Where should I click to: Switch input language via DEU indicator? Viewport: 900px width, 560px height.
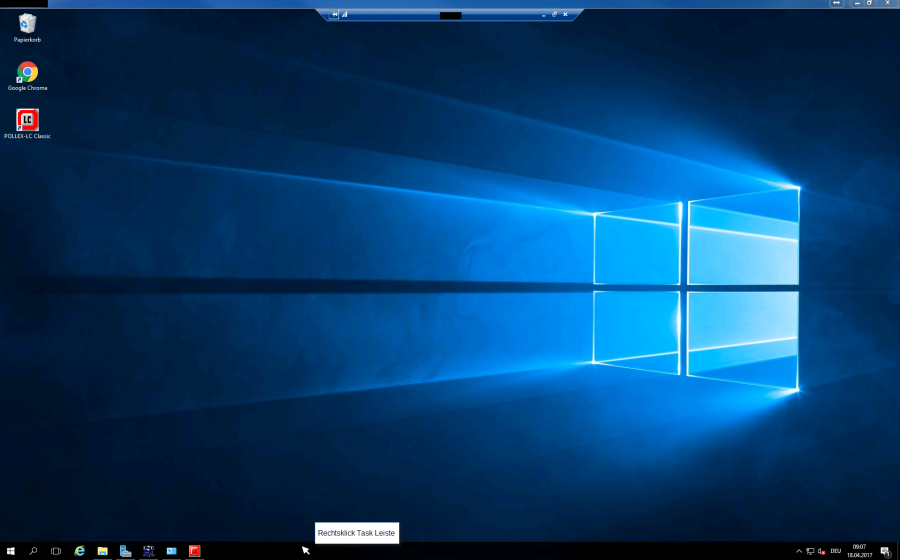(835, 551)
